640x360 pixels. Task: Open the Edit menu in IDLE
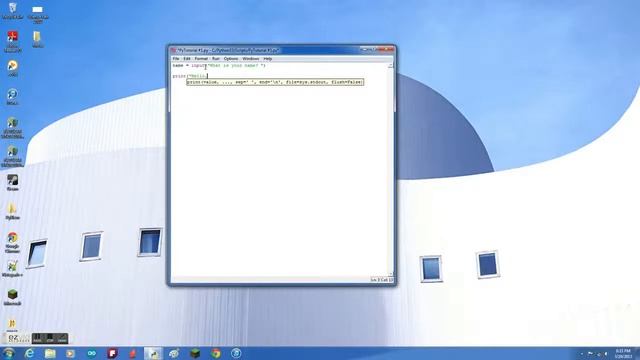coord(187,59)
